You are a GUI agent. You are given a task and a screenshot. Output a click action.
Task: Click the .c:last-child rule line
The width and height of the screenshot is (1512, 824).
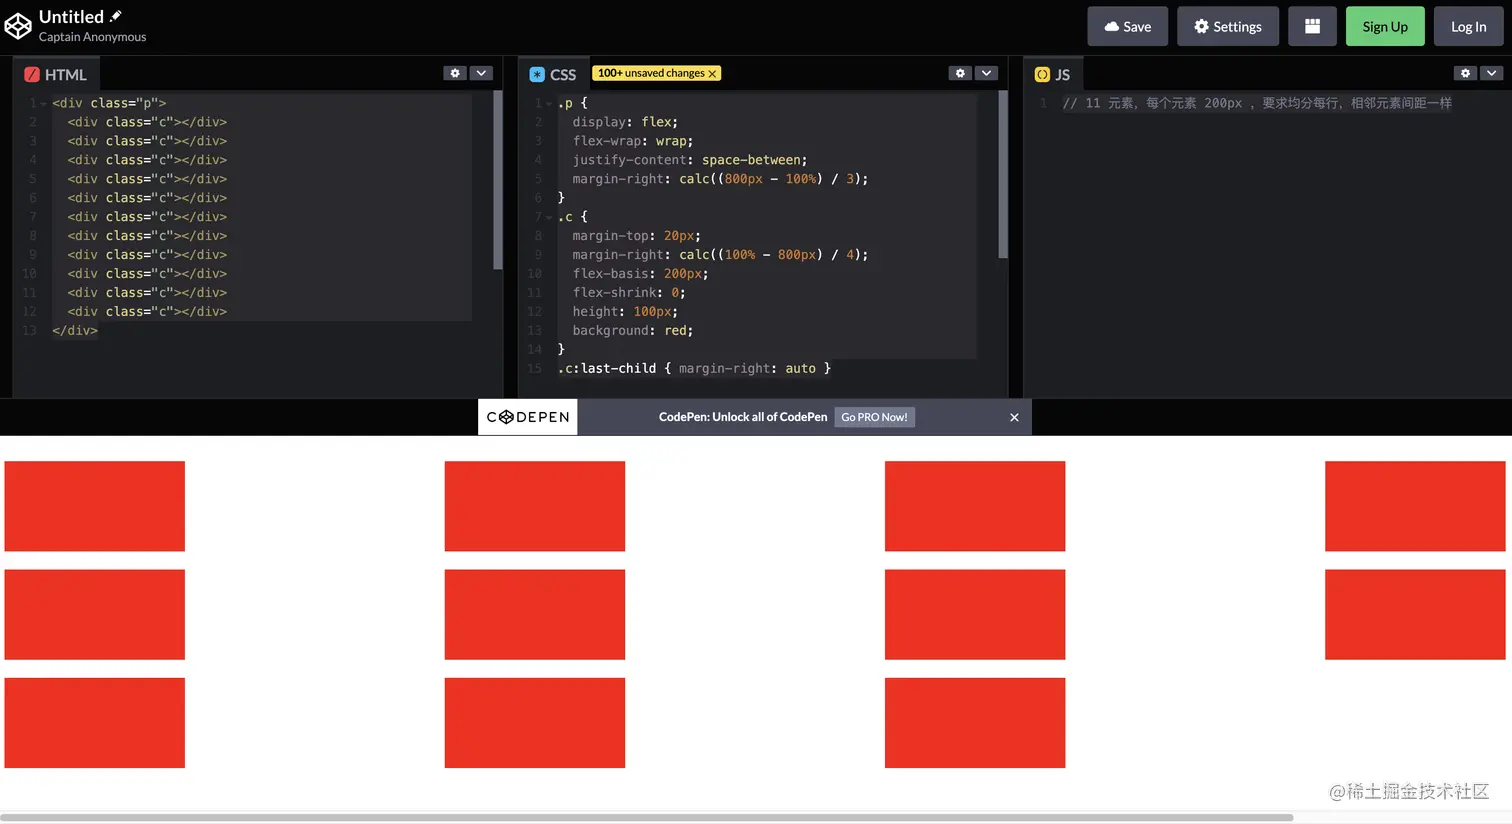(x=694, y=368)
